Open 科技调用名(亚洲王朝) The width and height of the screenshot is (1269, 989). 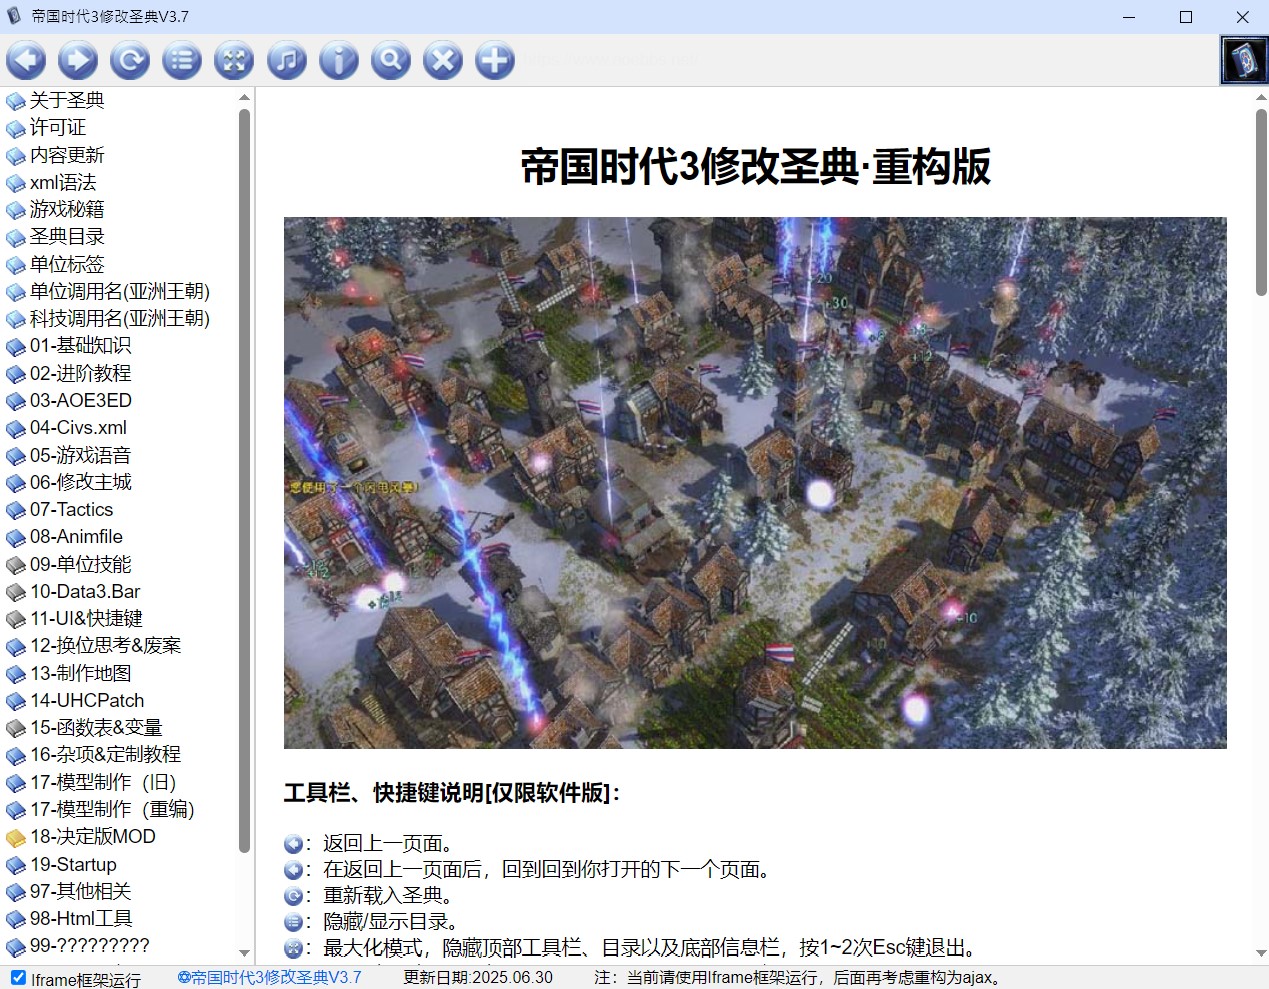[x=120, y=318]
